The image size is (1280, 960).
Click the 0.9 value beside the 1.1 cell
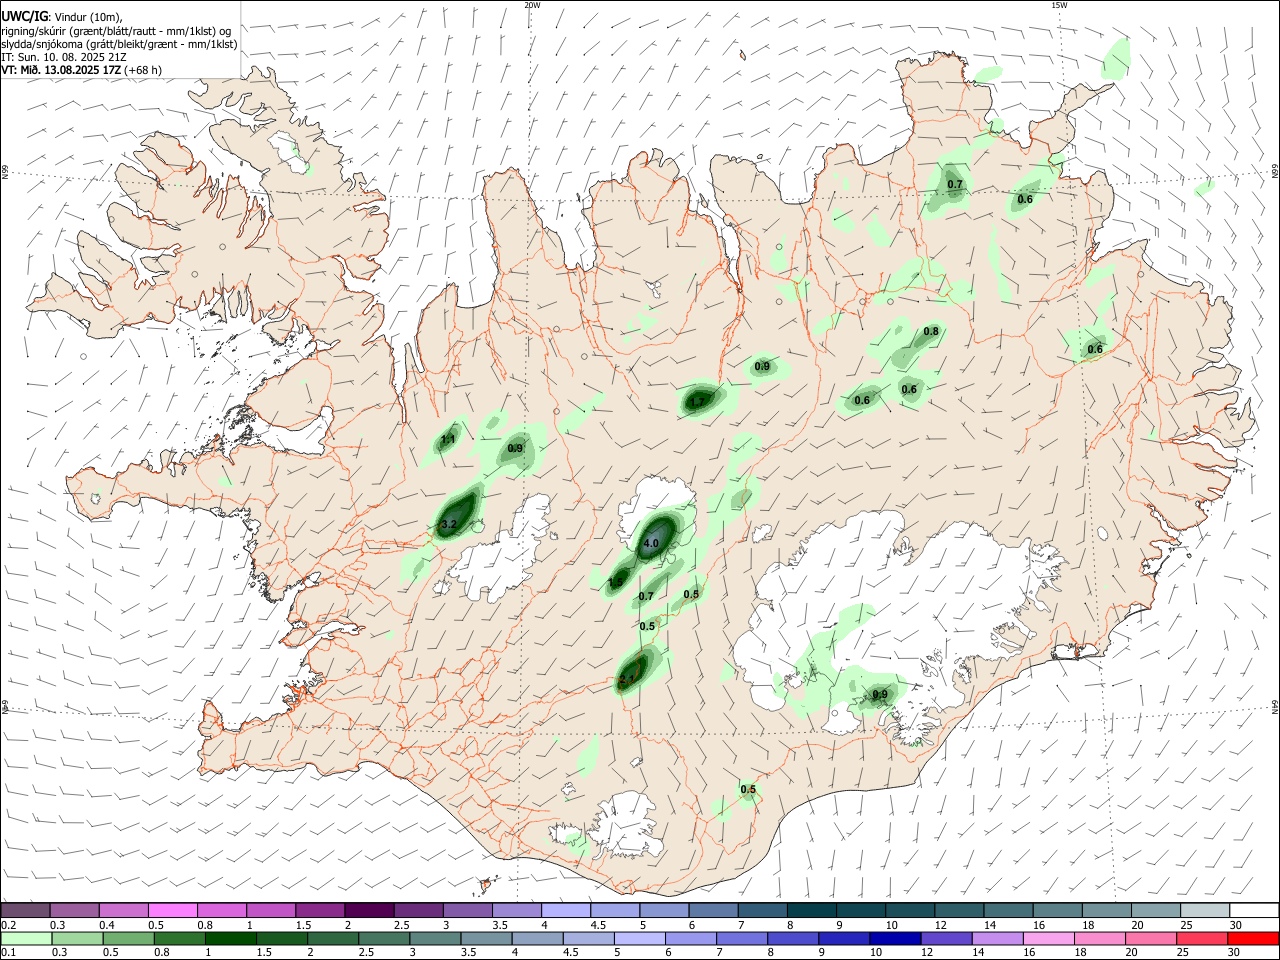(x=515, y=449)
